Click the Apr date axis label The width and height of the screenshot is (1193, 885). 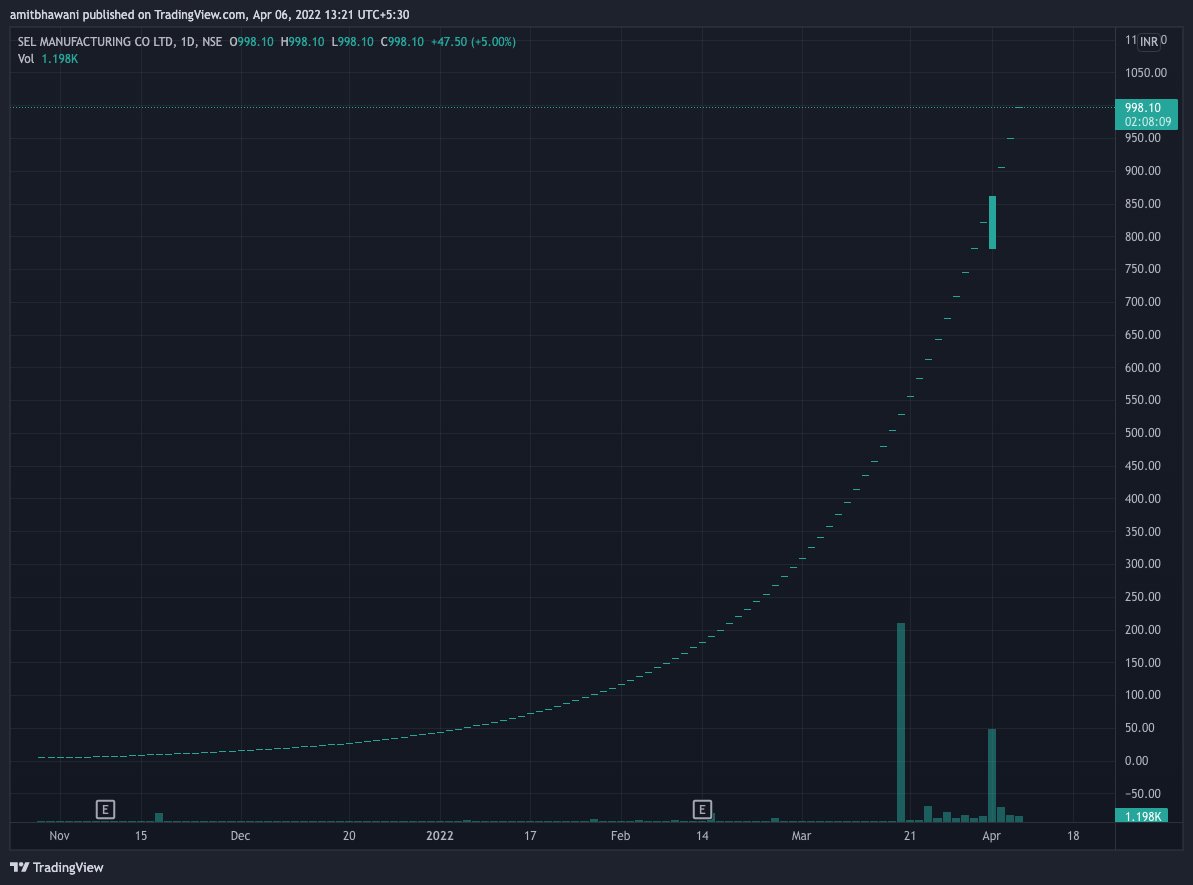pyautogui.click(x=991, y=836)
